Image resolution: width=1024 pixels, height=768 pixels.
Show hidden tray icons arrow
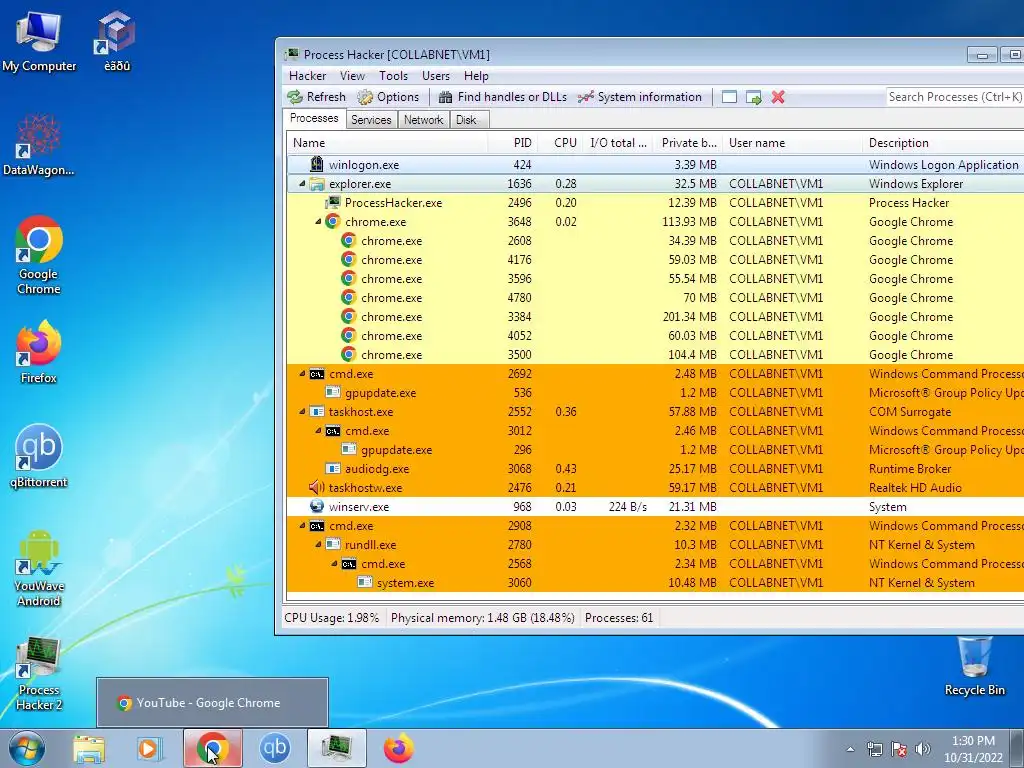[850, 749]
